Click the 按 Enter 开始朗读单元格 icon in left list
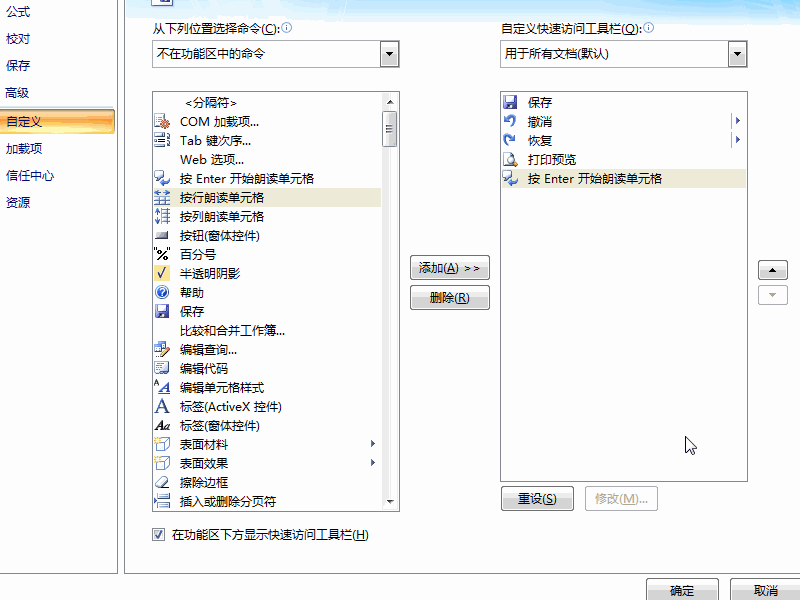800x600 pixels. [162, 179]
